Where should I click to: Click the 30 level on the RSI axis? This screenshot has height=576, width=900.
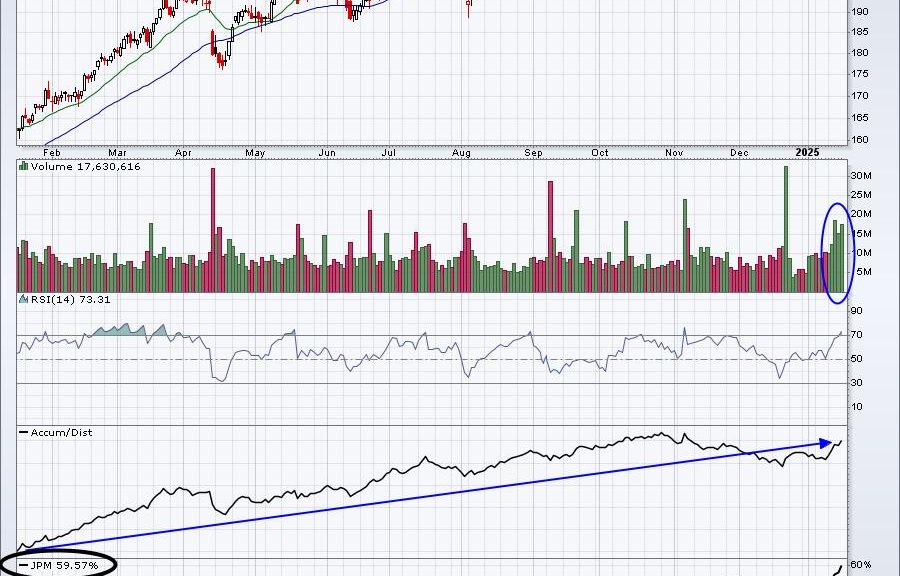[857, 383]
